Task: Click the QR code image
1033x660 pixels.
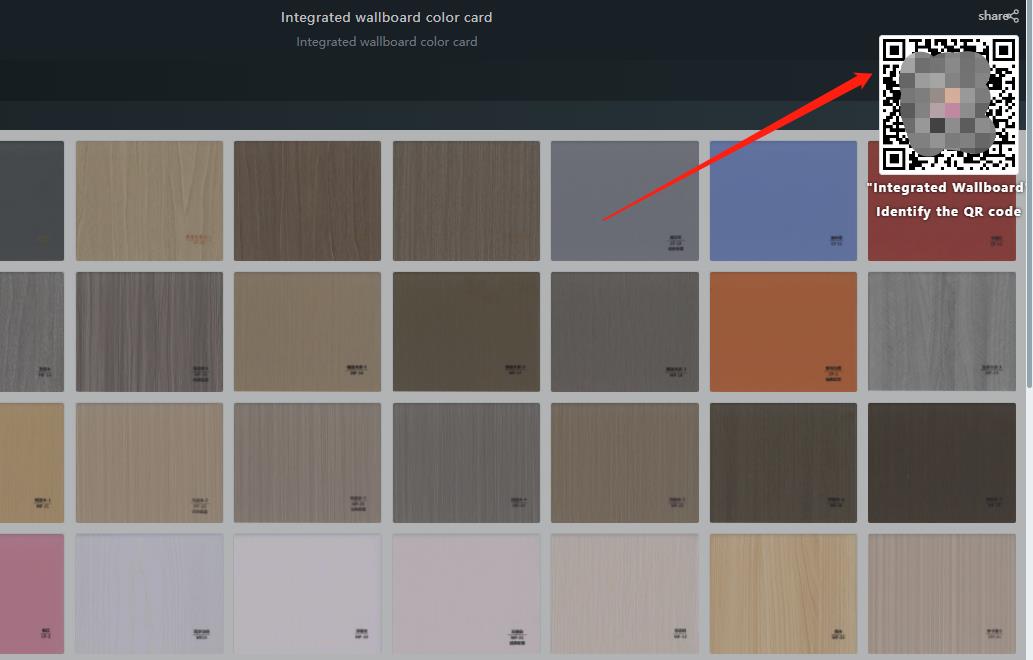Action: coord(949,104)
